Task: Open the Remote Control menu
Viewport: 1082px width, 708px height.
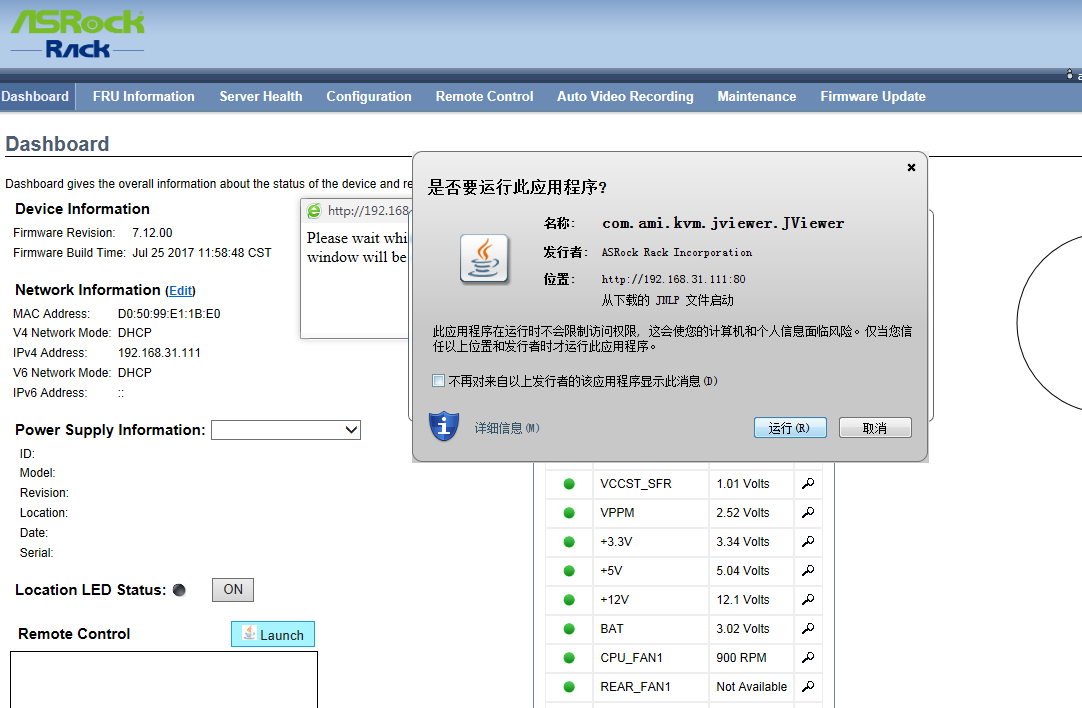Action: (484, 97)
